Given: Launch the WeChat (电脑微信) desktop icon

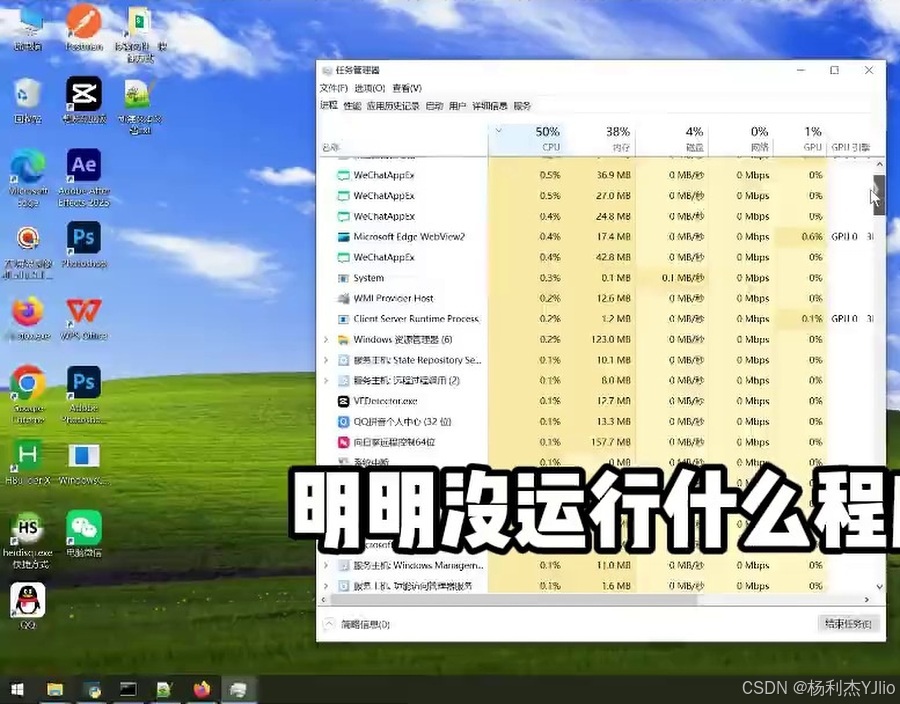Looking at the screenshot, I should click(84, 534).
